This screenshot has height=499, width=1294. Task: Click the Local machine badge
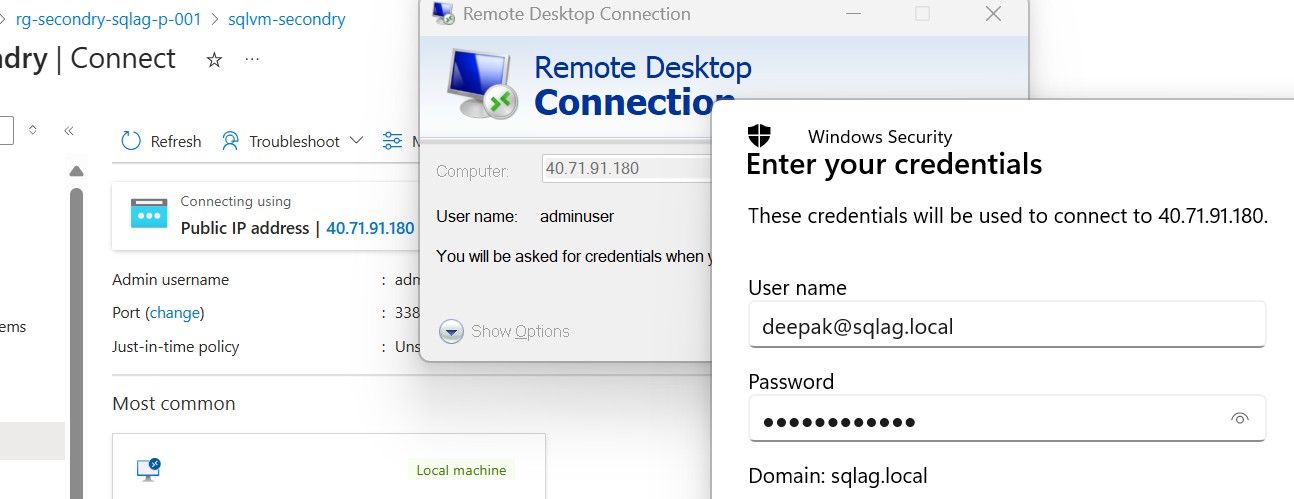click(x=461, y=470)
